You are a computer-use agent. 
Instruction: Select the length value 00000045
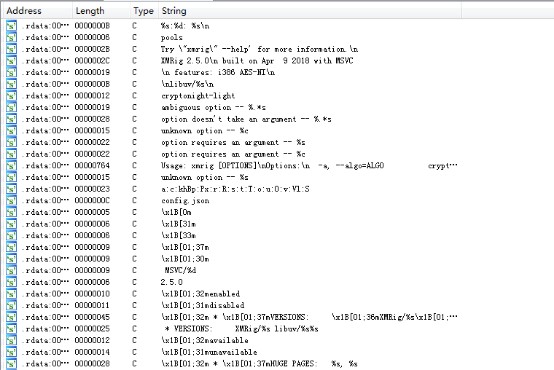[x=92, y=317]
